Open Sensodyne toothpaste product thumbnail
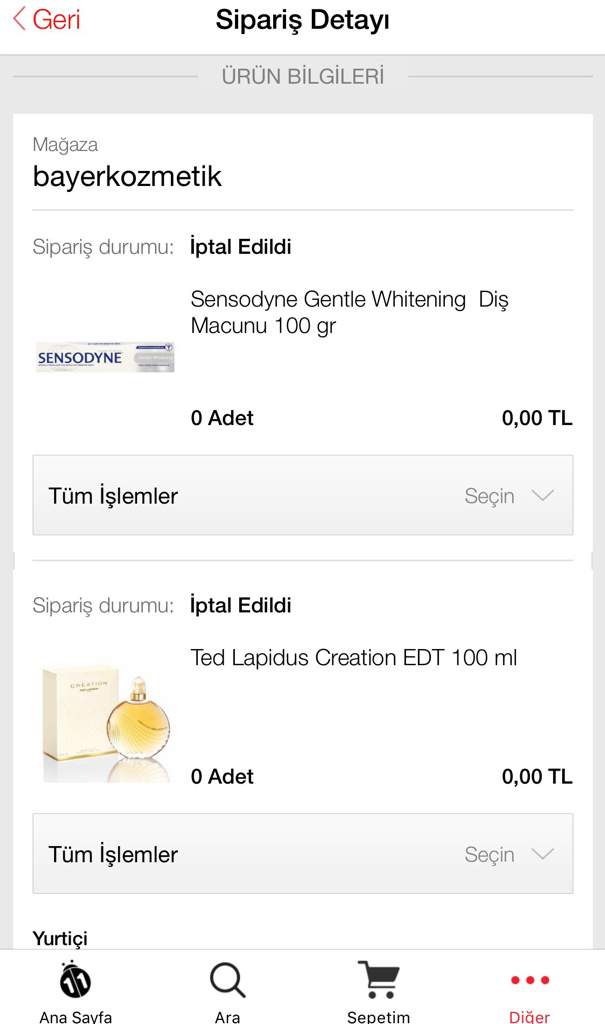Screen dimensions: 605x1024 pos(105,357)
